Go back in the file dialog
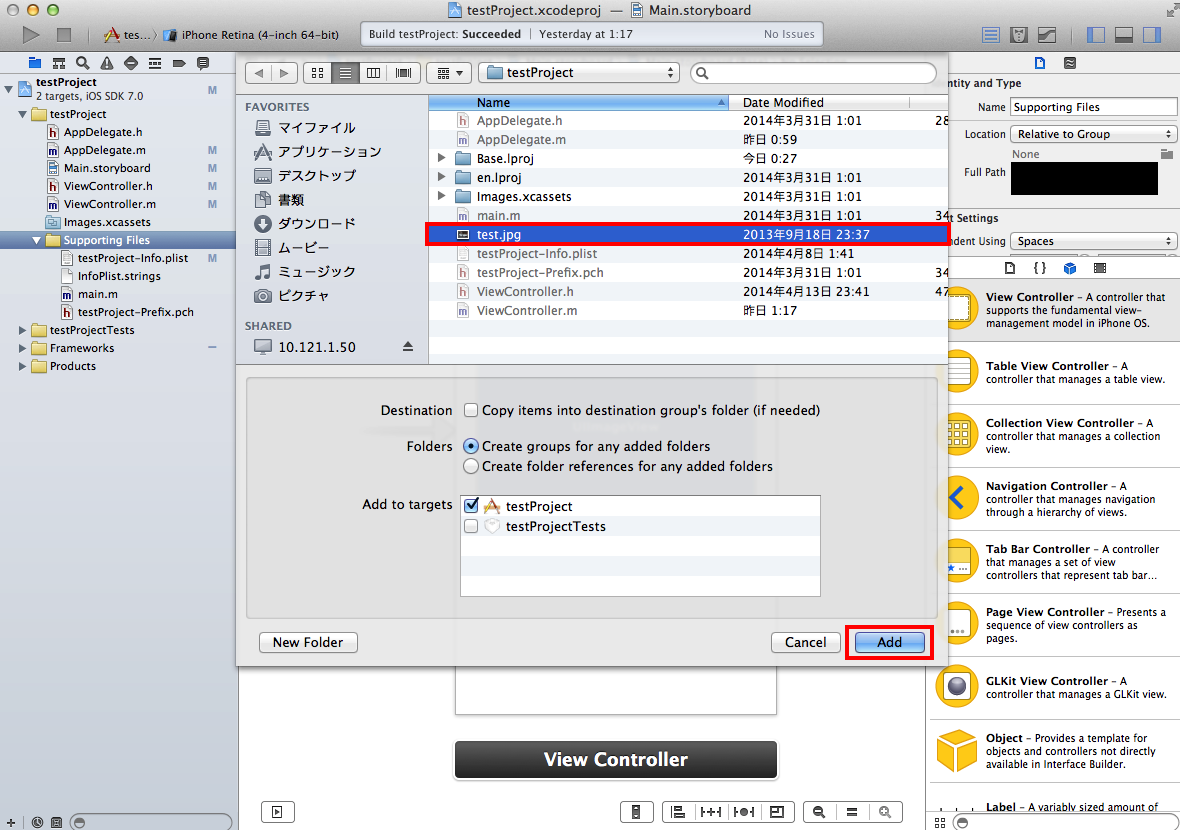Image resolution: width=1180 pixels, height=830 pixels. click(x=259, y=73)
